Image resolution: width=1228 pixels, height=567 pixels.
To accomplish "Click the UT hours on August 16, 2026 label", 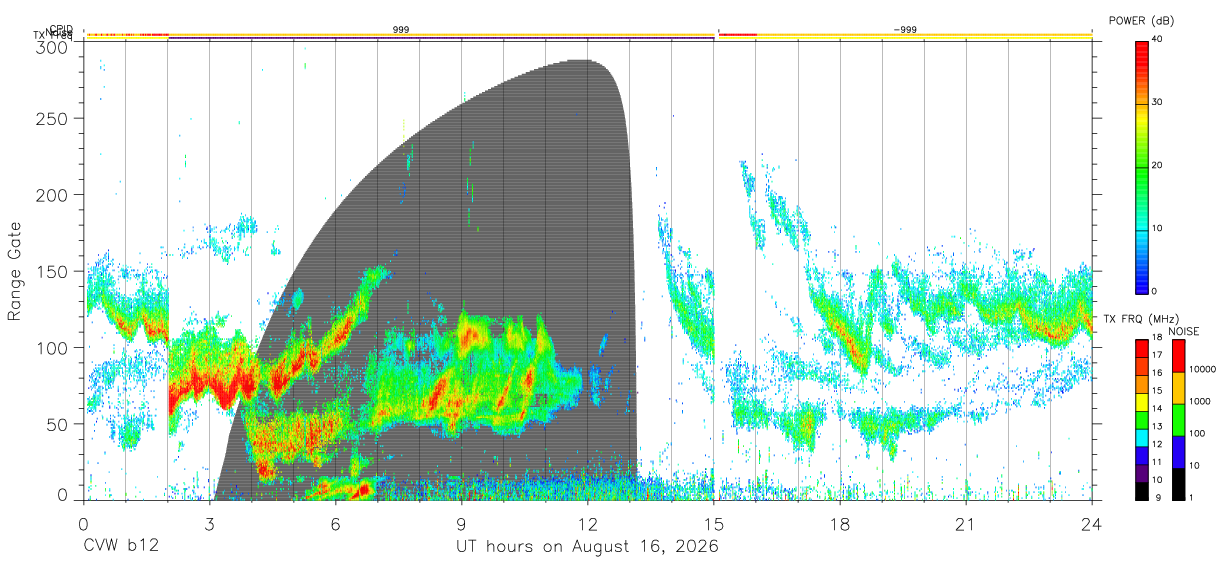I will (587, 547).
